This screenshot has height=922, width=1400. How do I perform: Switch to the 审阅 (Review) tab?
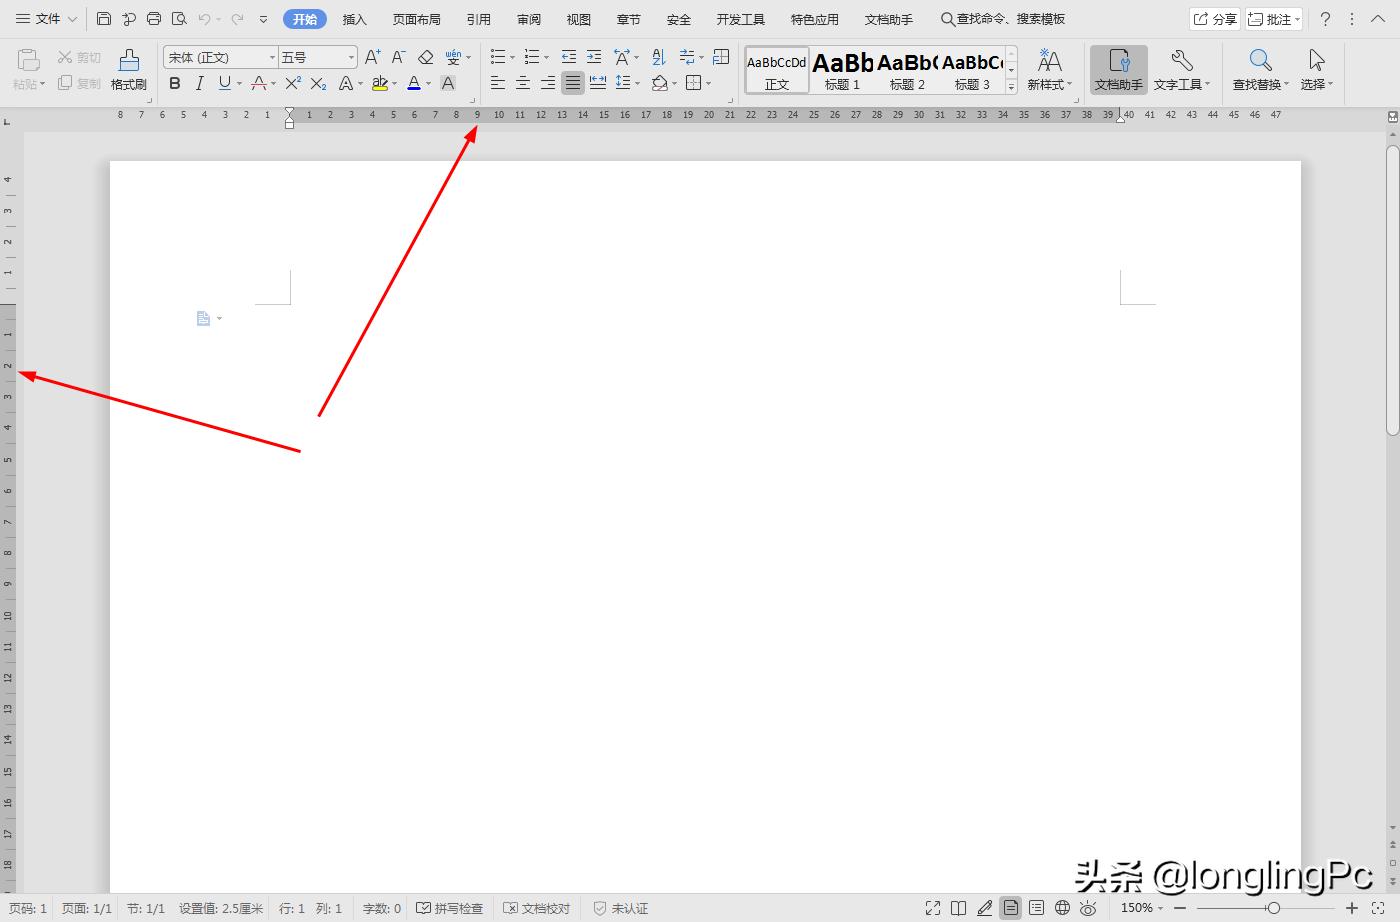click(x=529, y=19)
